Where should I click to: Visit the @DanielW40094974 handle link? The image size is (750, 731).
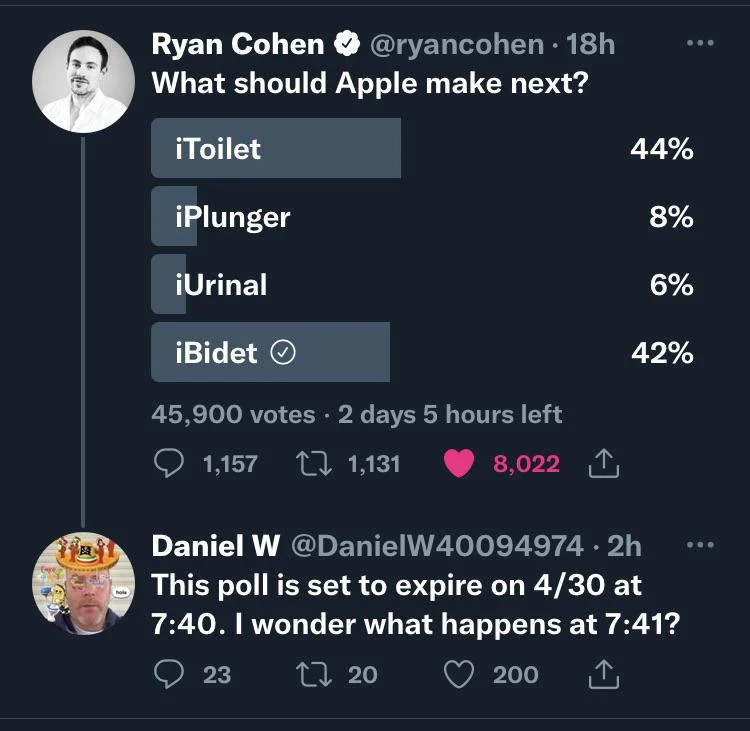pyautogui.click(x=436, y=546)
